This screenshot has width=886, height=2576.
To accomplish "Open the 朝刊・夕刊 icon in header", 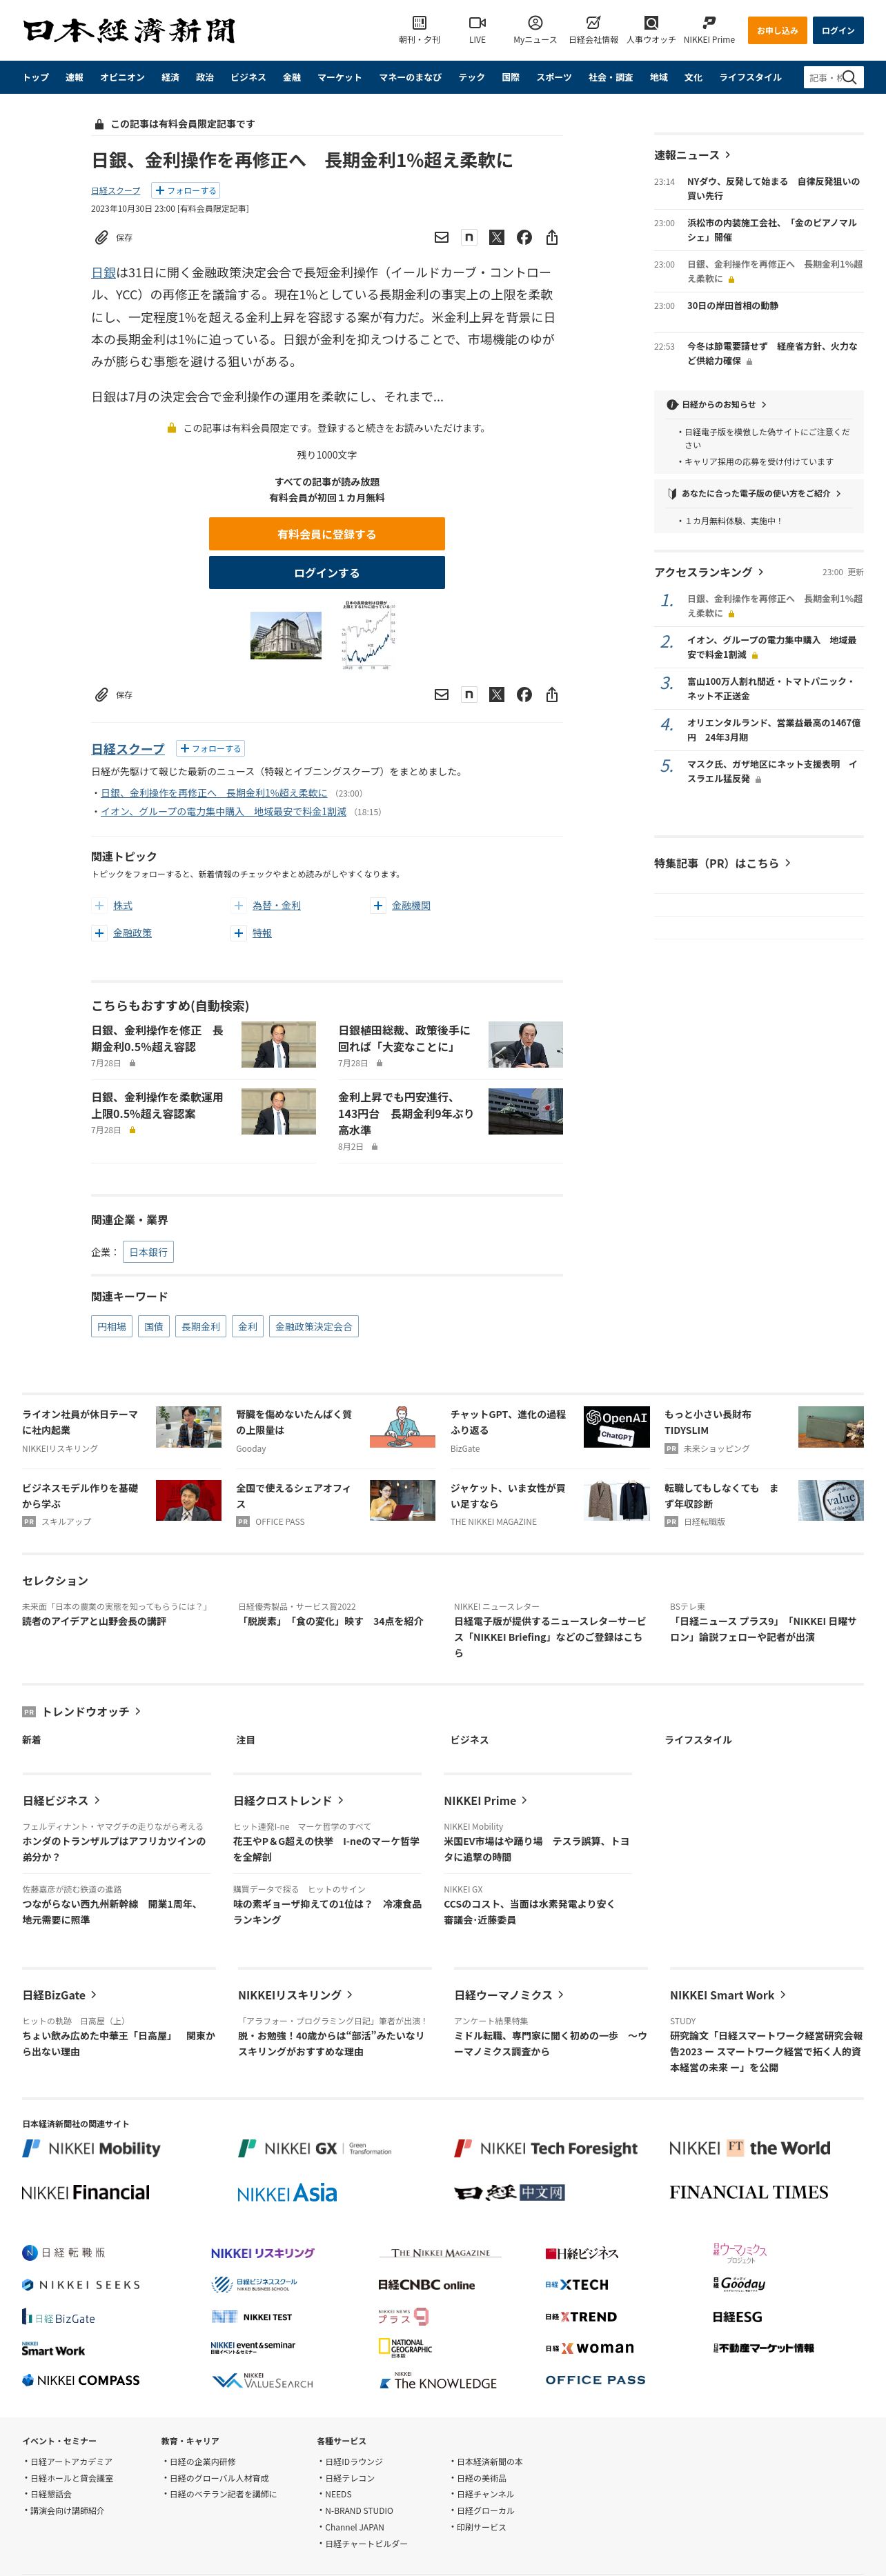I will click(419, 29).
